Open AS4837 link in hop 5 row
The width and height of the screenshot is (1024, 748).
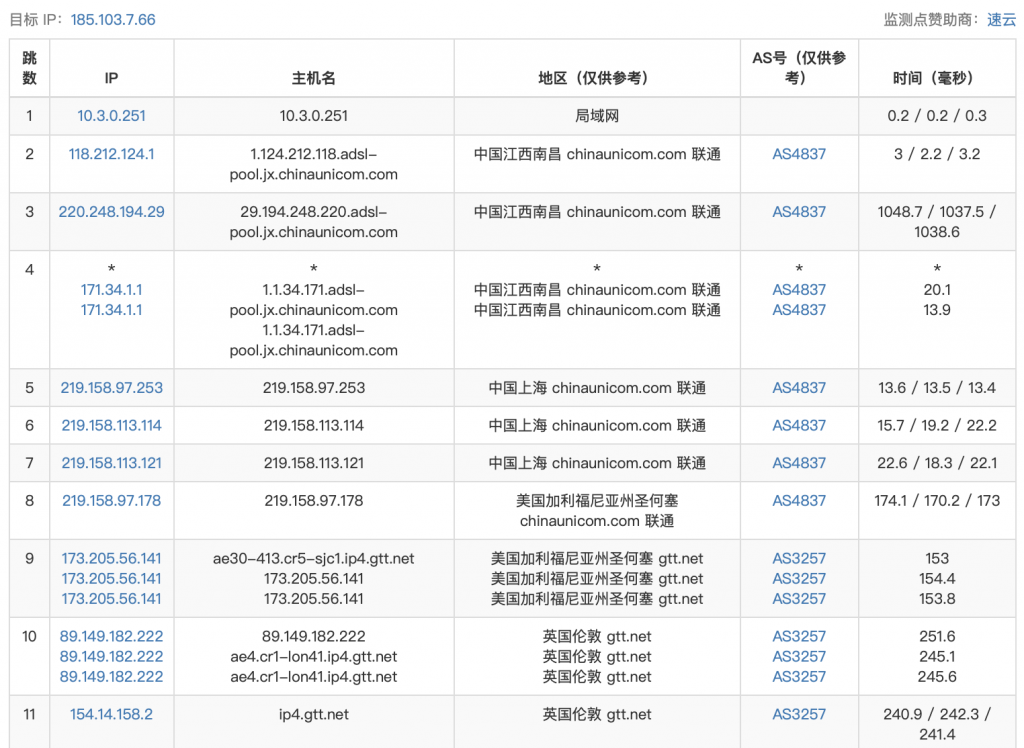tap(799, 387)
